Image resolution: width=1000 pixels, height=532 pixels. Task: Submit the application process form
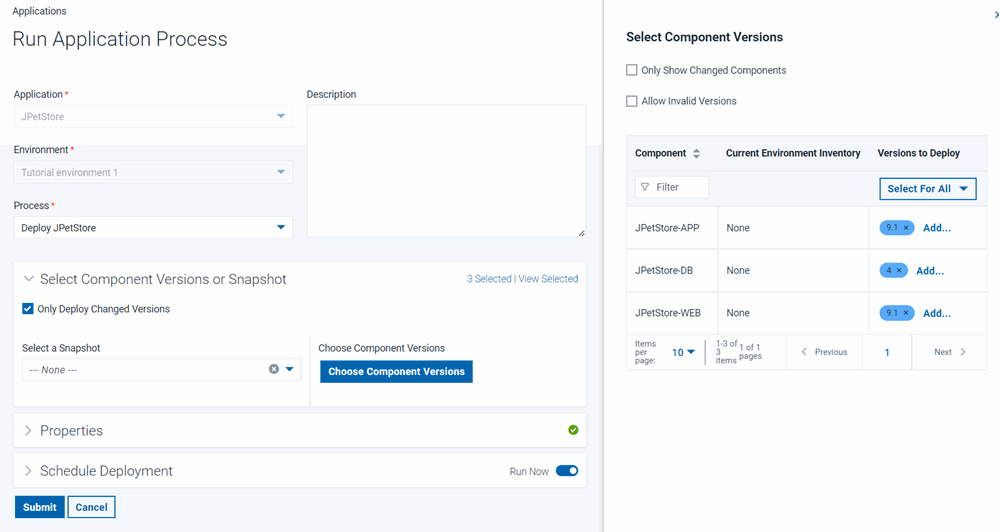40,507
